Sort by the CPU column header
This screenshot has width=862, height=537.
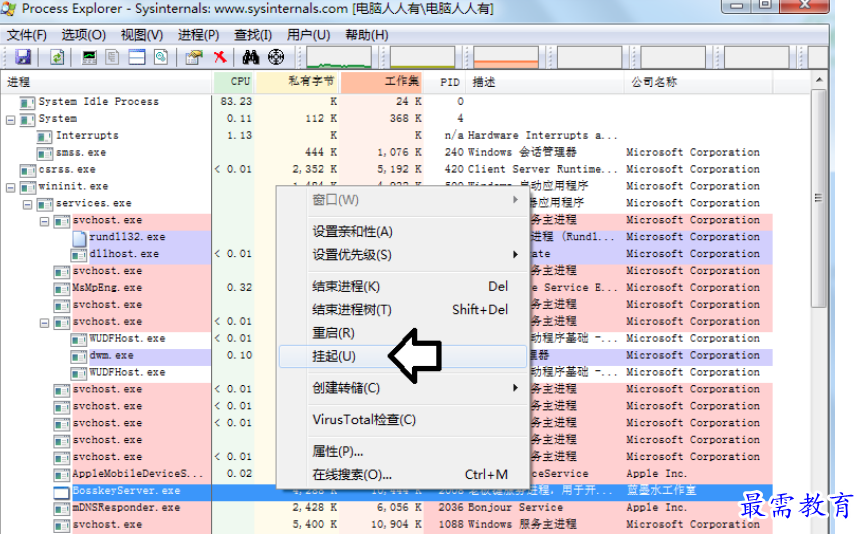pyautogui.click(x=234, y=82)
